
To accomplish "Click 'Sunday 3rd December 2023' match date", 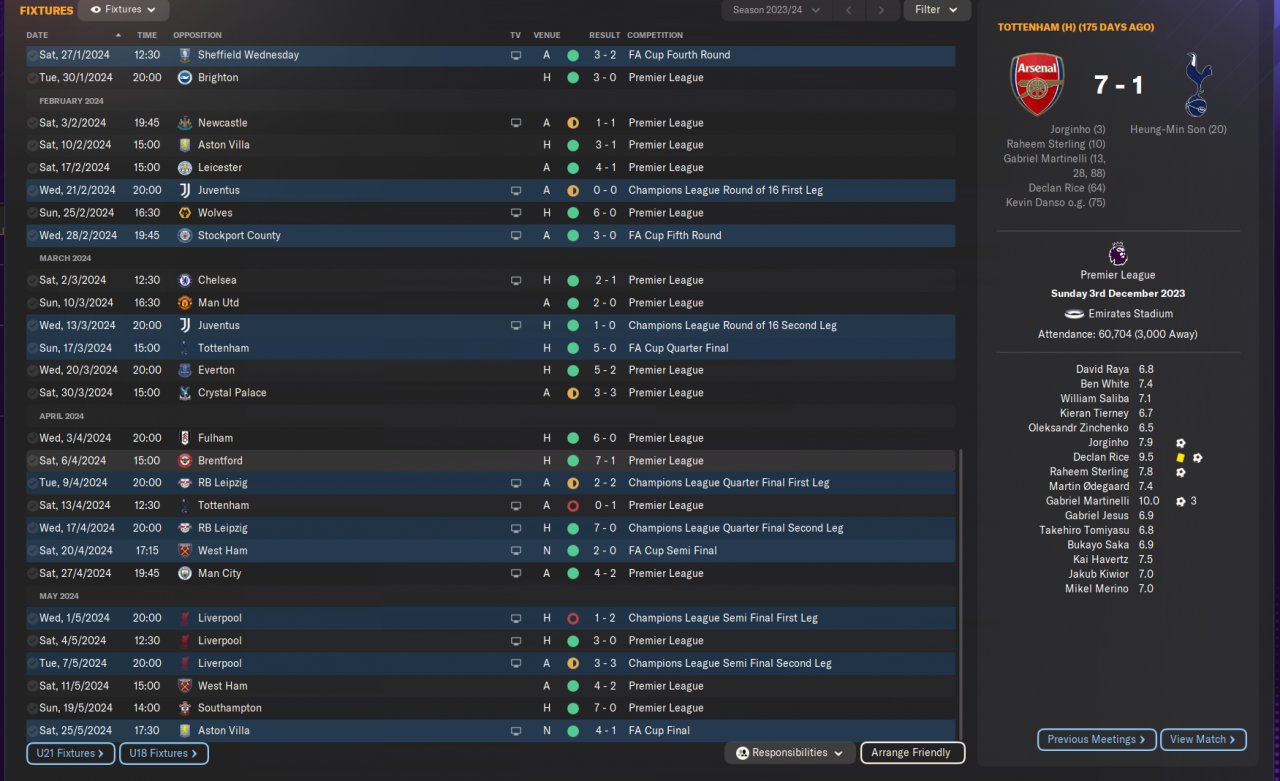I will coord(1118,294).
